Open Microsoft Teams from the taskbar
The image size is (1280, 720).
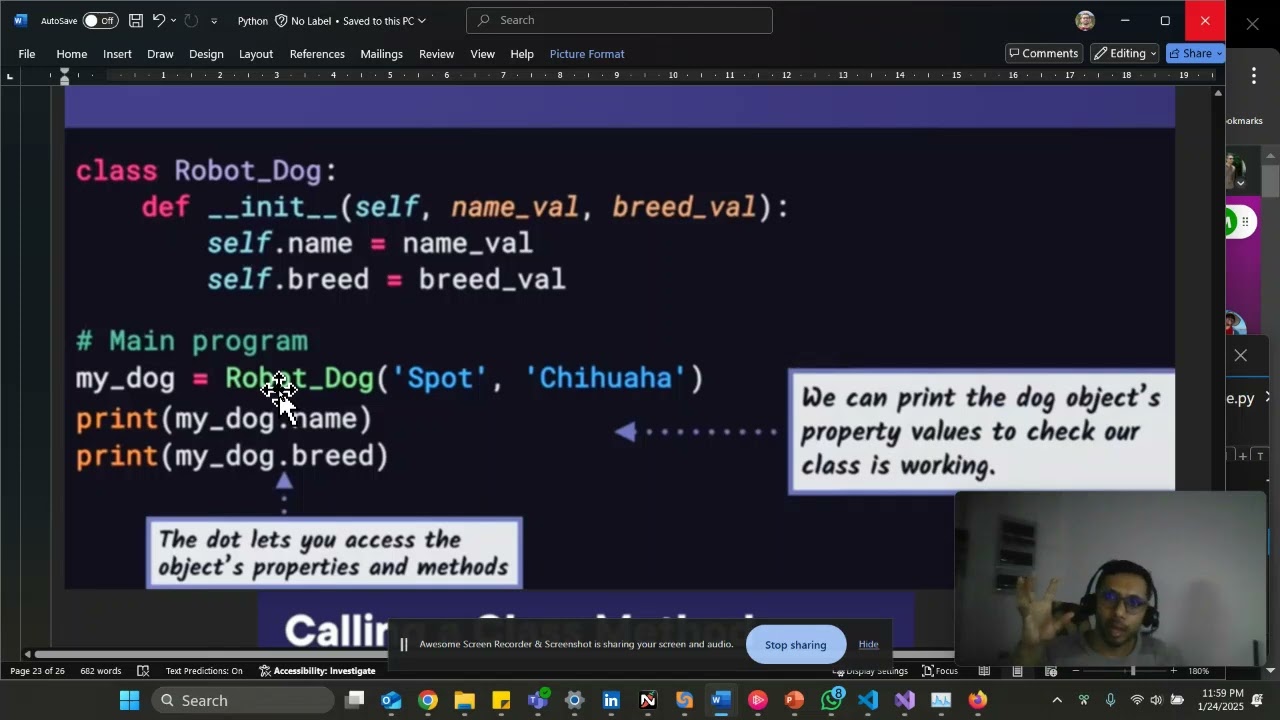pos(538,700)
